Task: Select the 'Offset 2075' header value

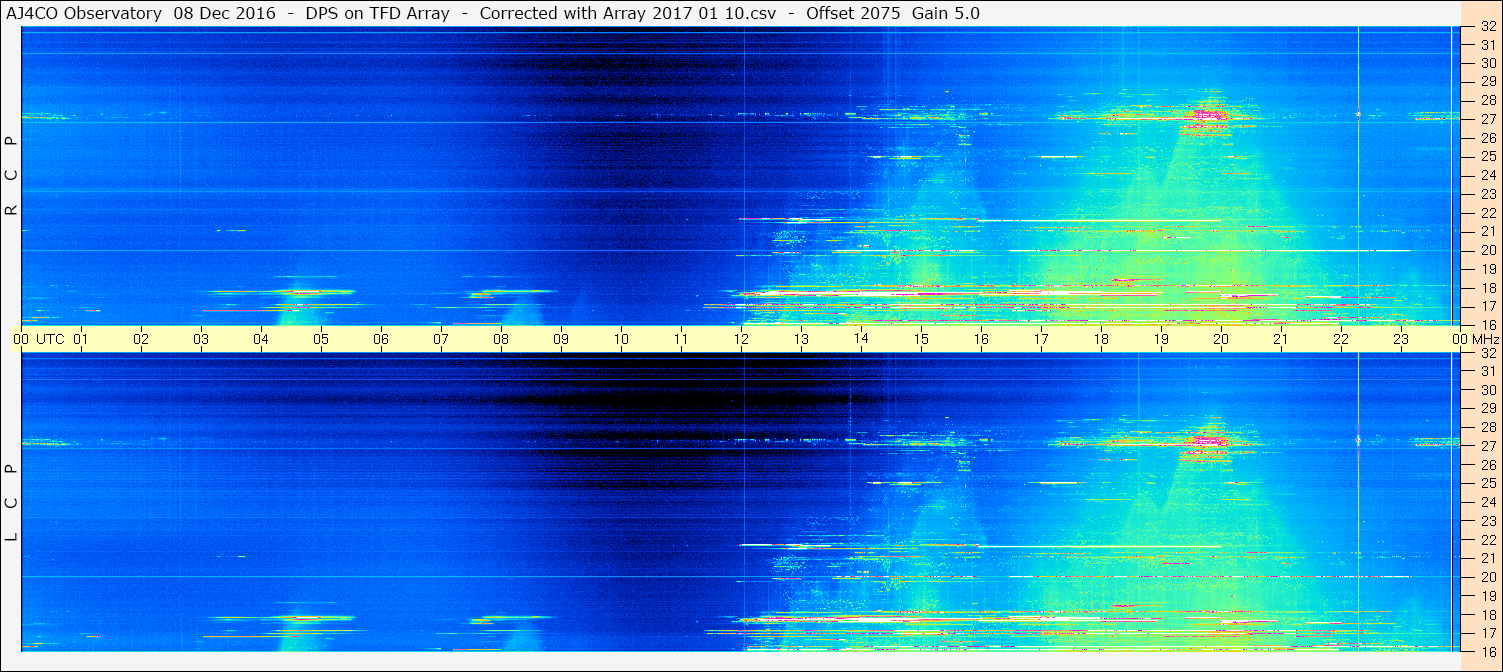Action: point(853,13)
